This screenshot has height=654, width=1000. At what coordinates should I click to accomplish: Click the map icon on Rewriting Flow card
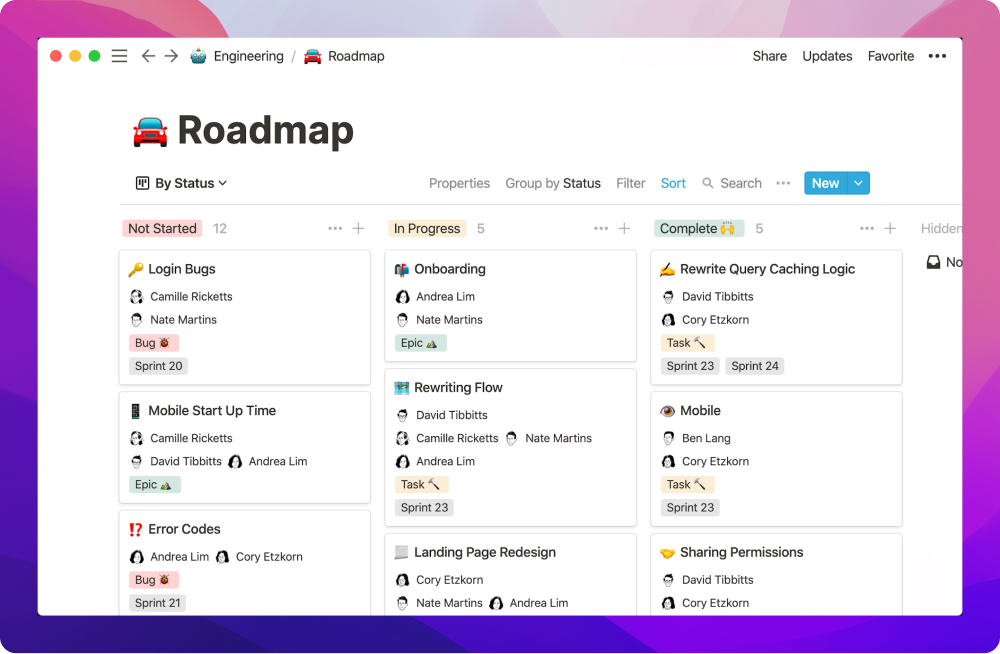402,388
